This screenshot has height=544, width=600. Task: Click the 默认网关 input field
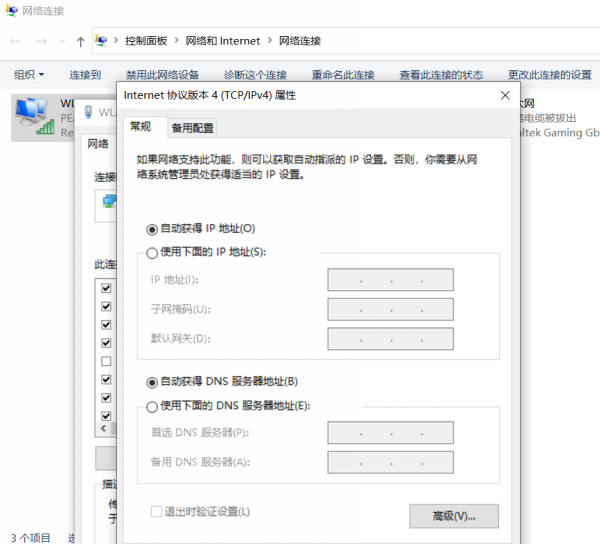pyautogui.click(x=390, y=339)
